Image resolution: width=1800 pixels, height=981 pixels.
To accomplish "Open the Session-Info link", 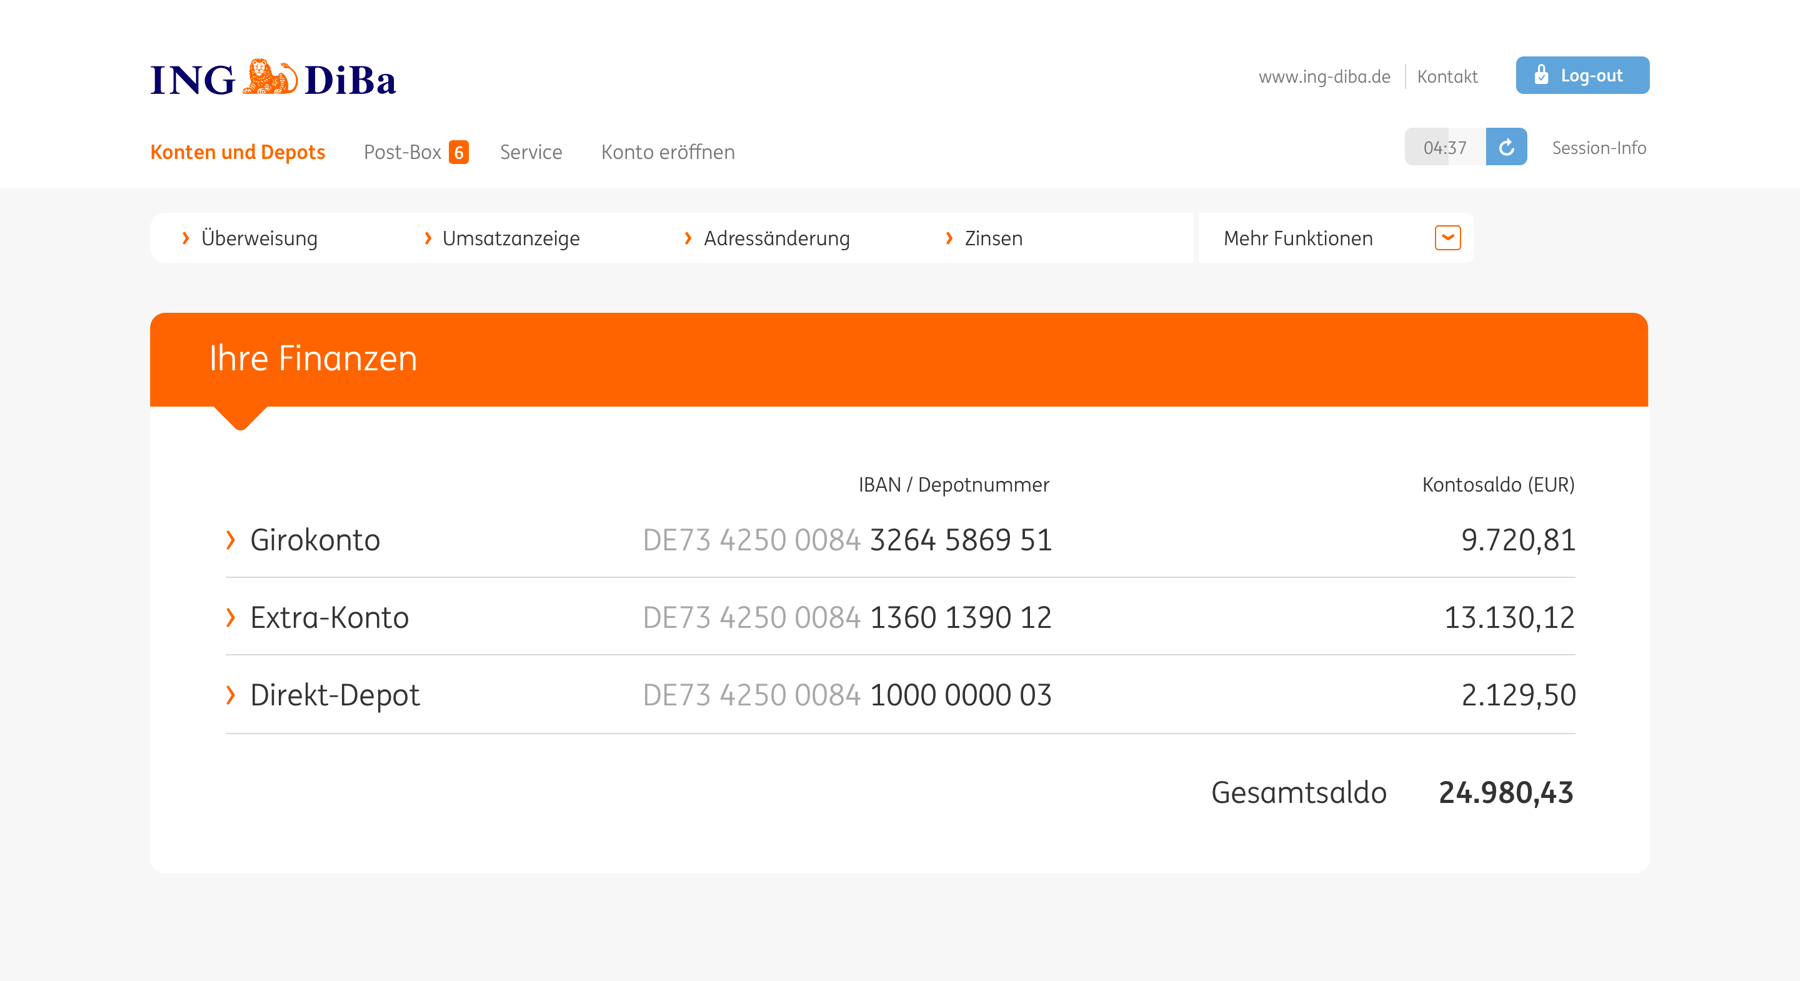I will tap(1599, 148).
